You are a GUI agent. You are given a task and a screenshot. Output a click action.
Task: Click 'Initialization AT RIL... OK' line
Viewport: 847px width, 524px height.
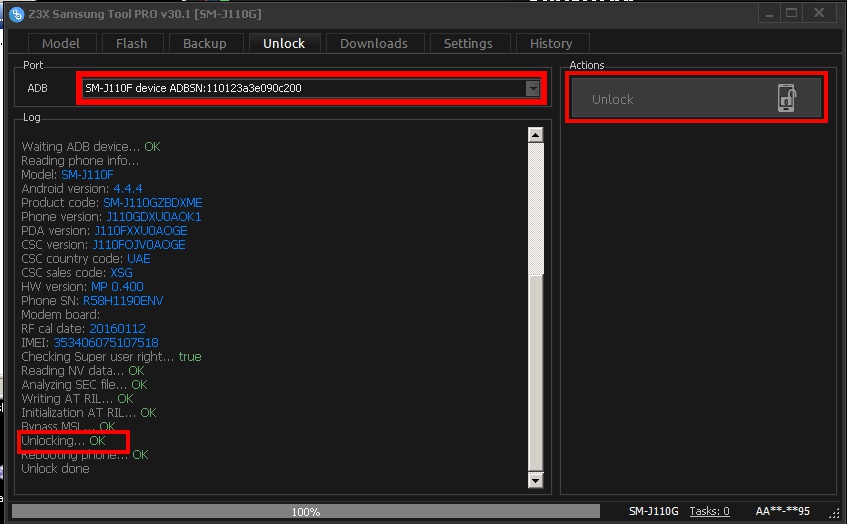89,413
